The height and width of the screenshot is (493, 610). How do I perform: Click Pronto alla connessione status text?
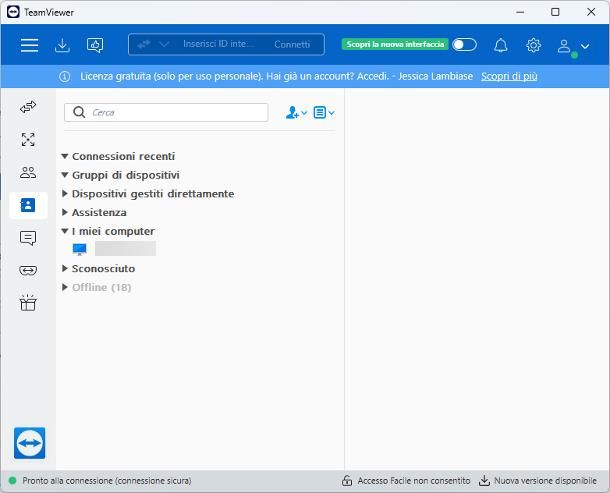point(107,481)
